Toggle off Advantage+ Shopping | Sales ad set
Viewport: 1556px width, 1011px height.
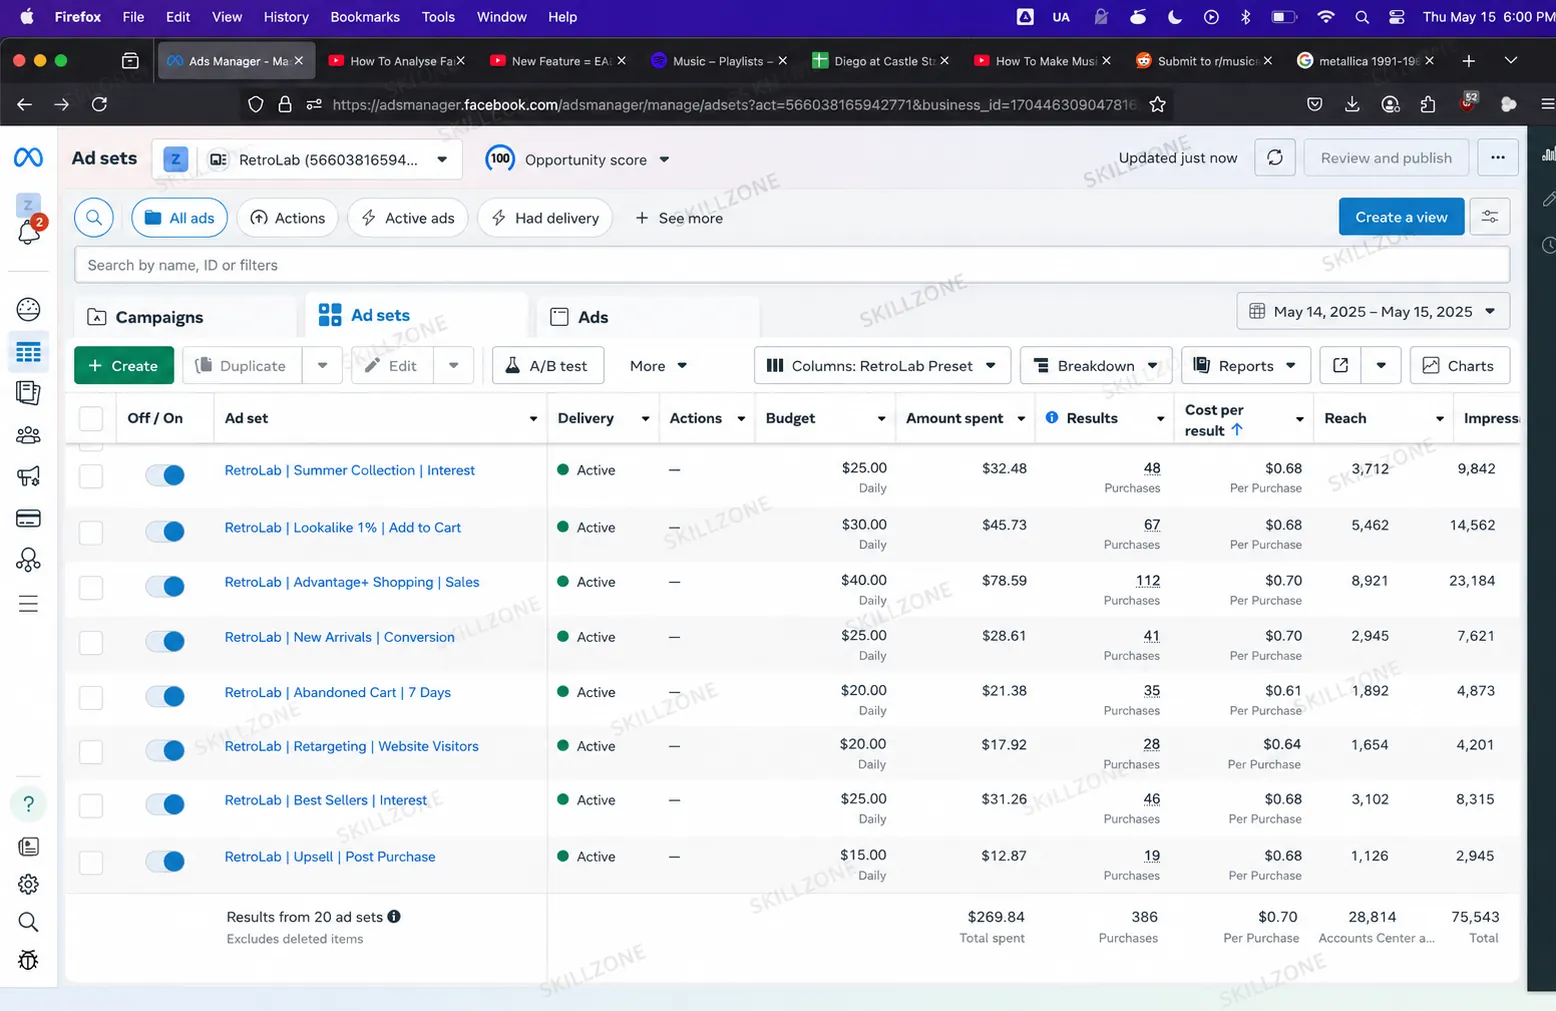165,586
